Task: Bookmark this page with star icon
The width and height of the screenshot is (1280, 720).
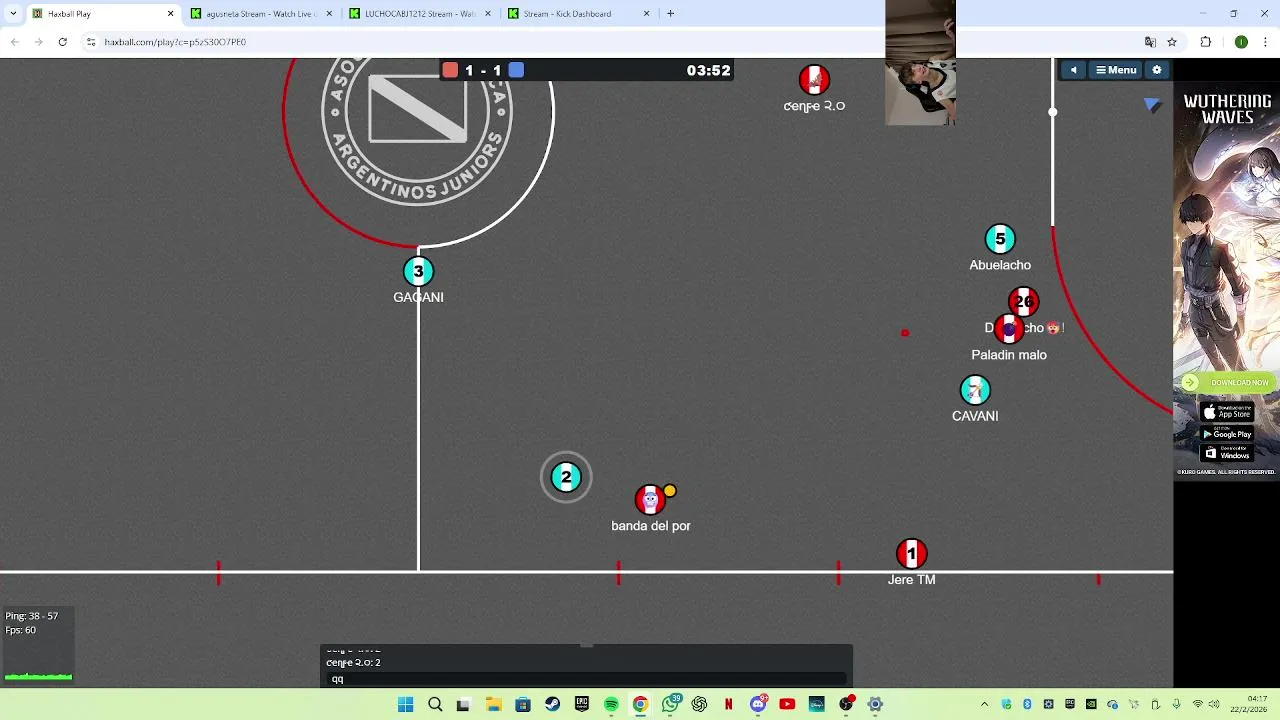Action: click(1172, 42)
